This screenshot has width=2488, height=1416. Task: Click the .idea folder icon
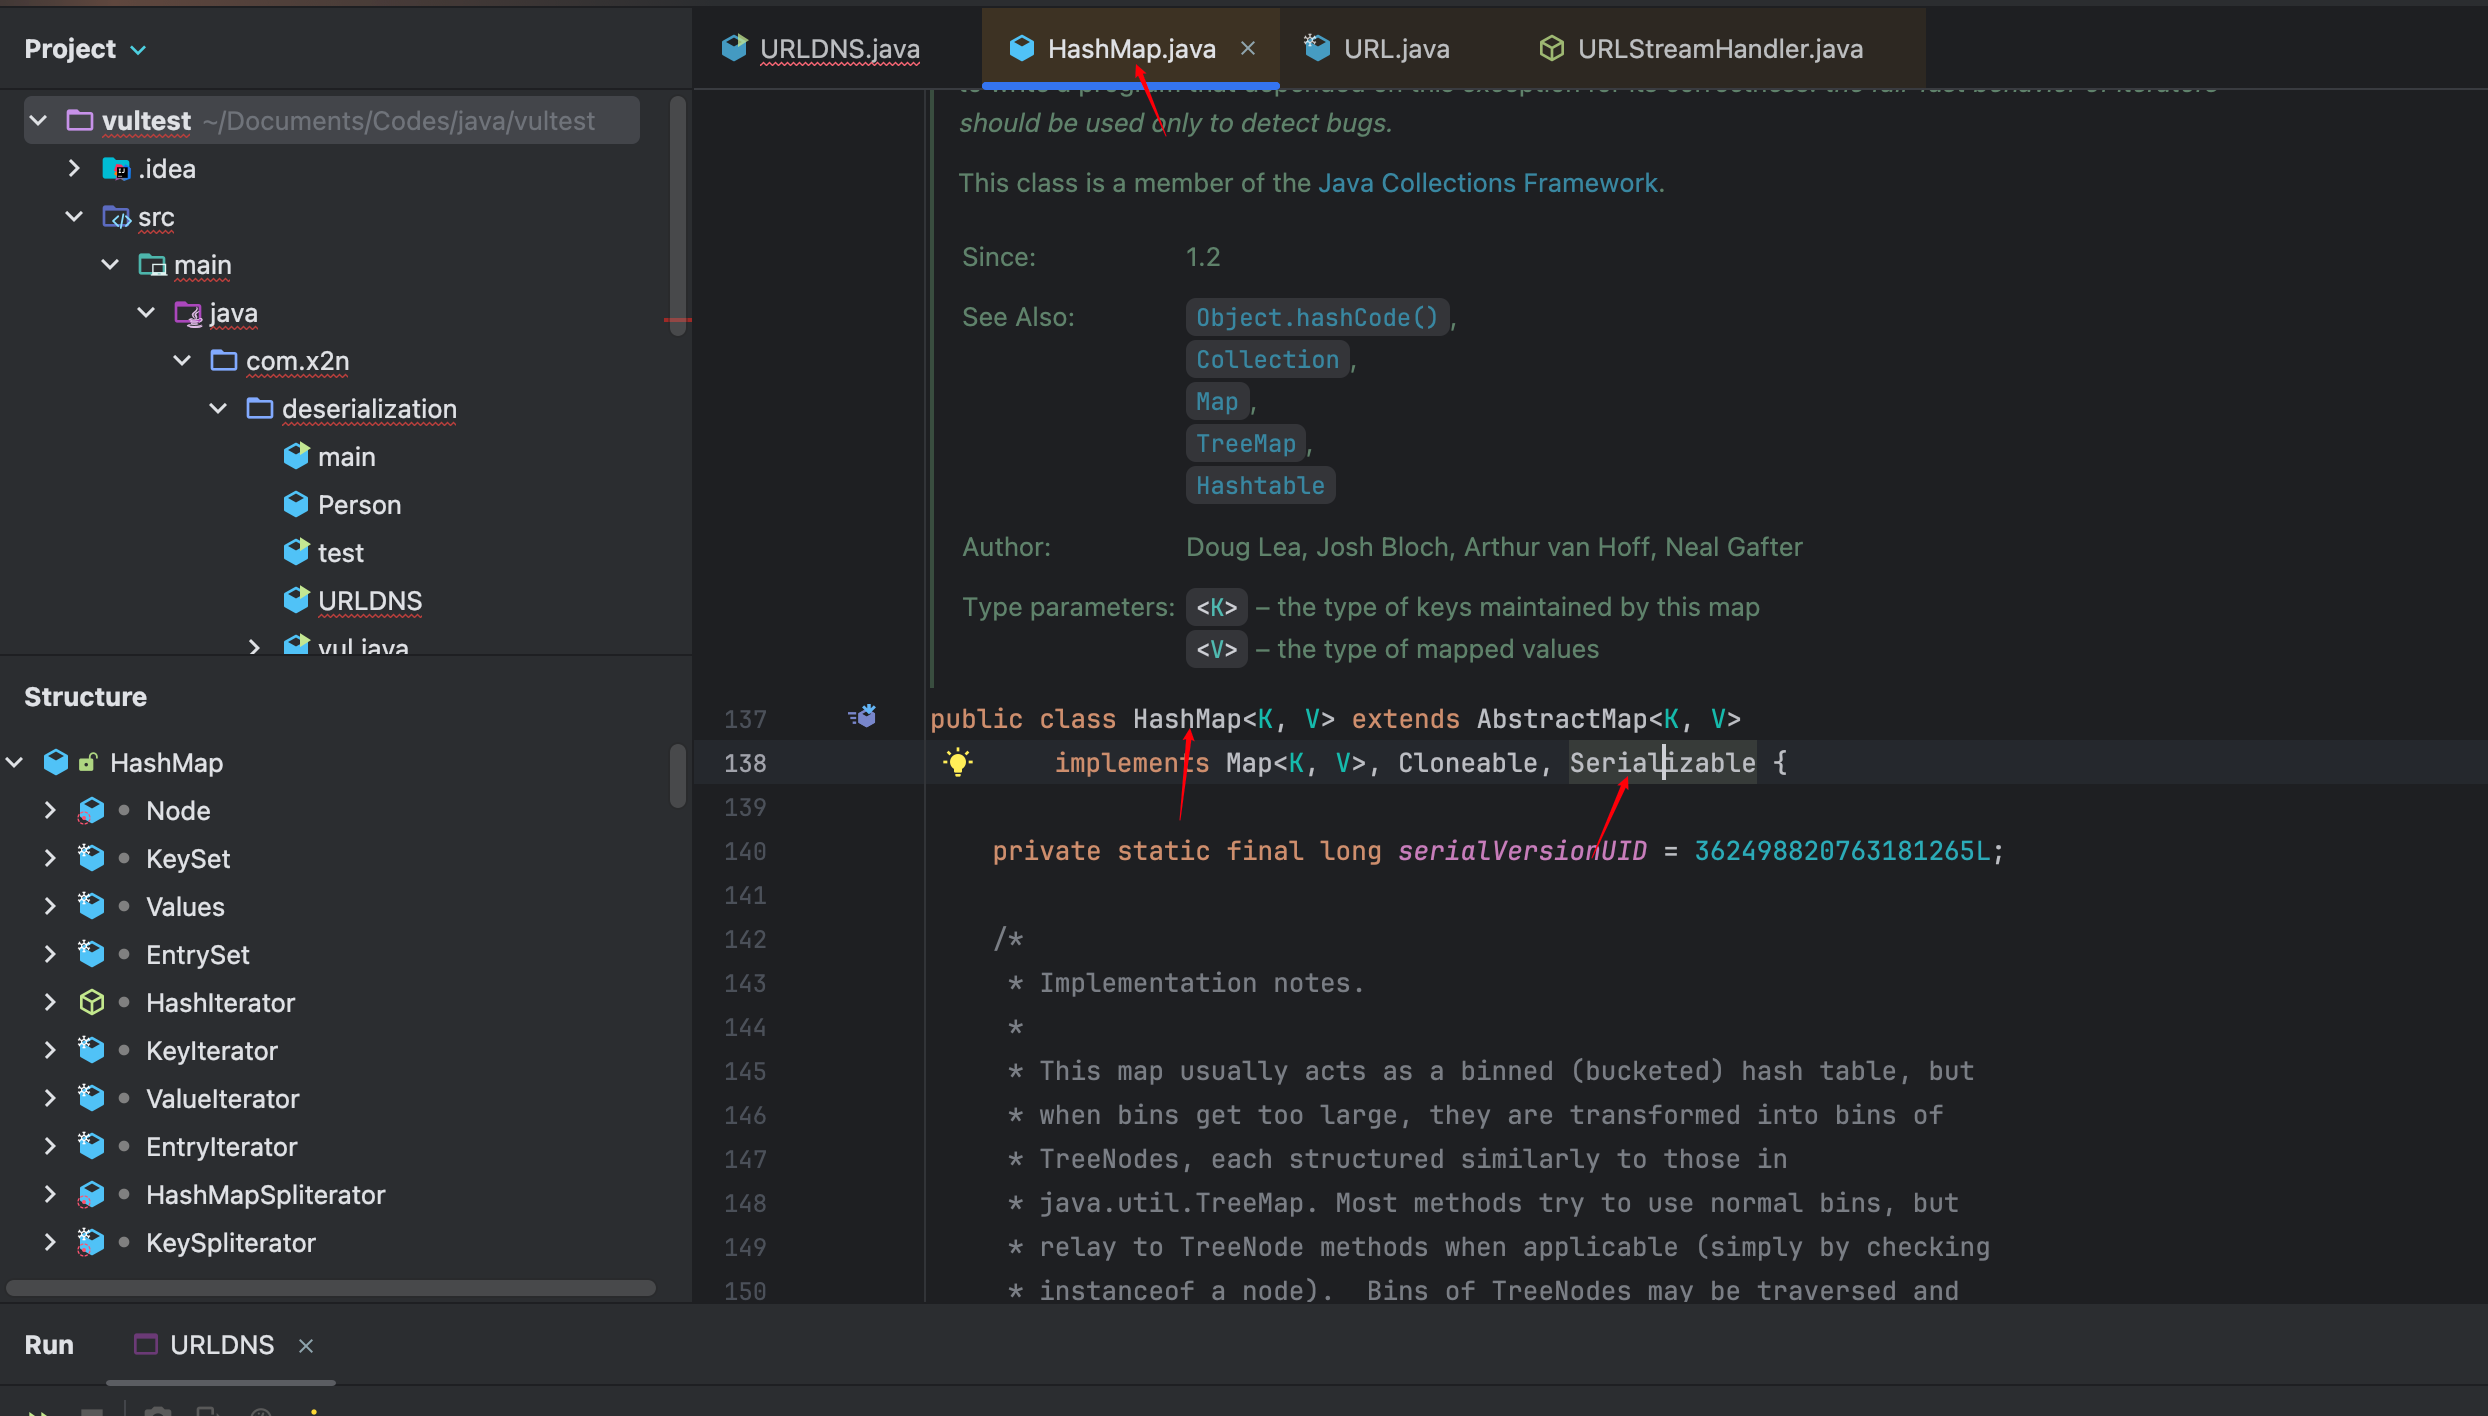(x=116, y=168)
